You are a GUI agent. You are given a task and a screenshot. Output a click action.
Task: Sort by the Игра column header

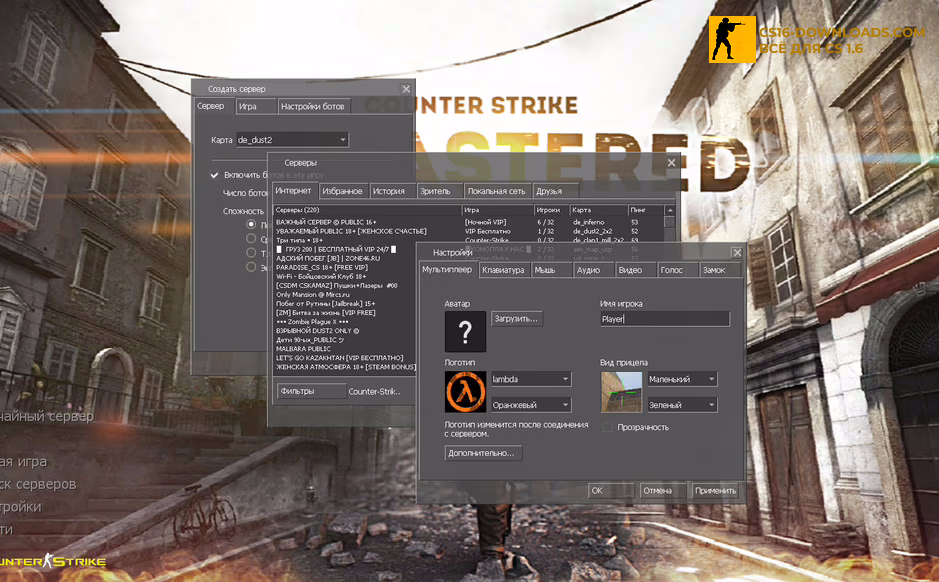click(x=498, y=210)
